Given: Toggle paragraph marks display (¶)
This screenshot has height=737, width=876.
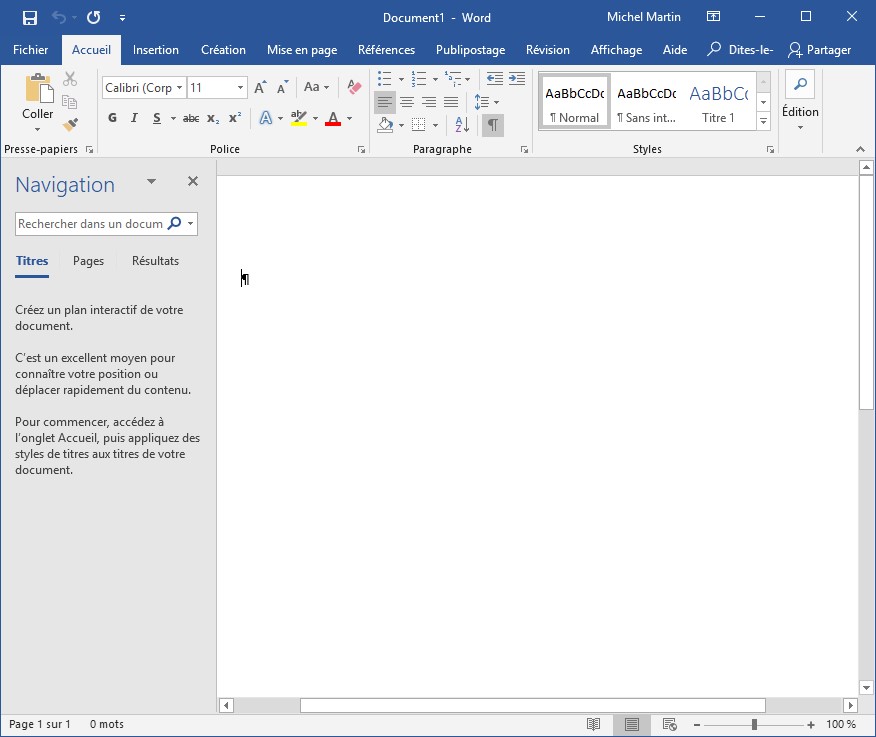Looking at the screenshot, I should tap(492, 125).
